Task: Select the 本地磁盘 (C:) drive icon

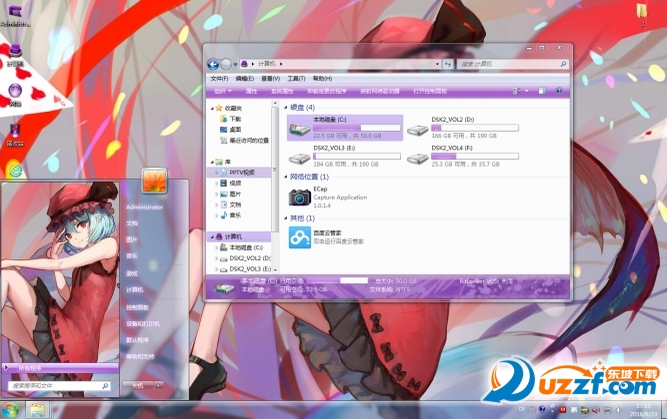Action: [x=299, y=128]
